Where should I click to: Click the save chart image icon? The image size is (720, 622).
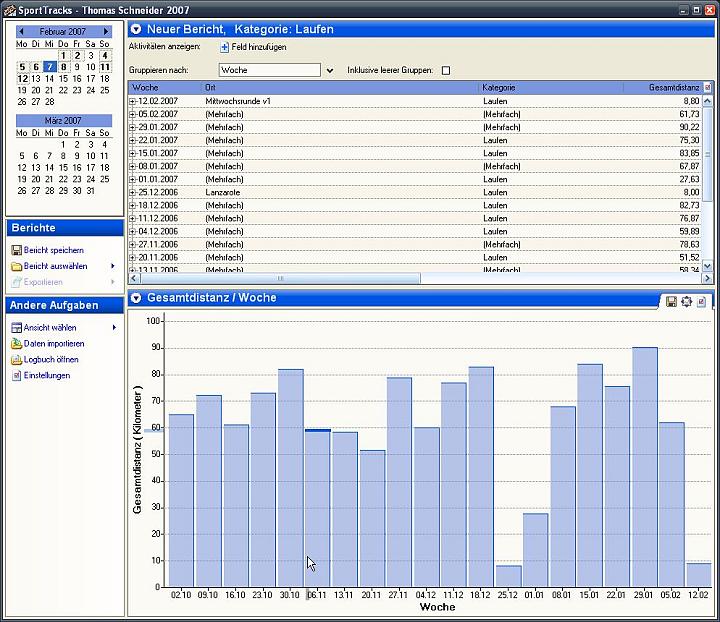click(x=671, y=302)
